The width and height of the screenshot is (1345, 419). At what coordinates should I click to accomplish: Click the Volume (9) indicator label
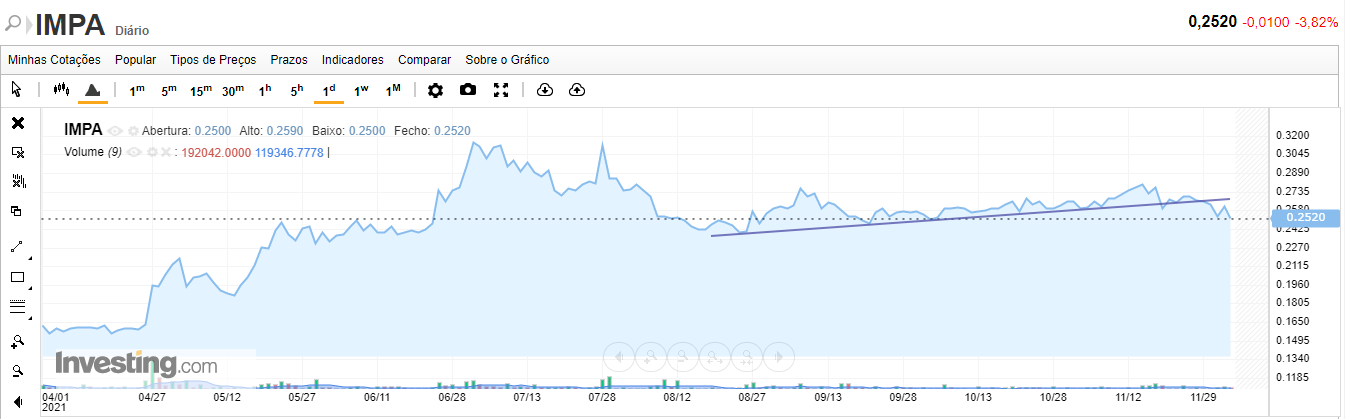(93, 152)
